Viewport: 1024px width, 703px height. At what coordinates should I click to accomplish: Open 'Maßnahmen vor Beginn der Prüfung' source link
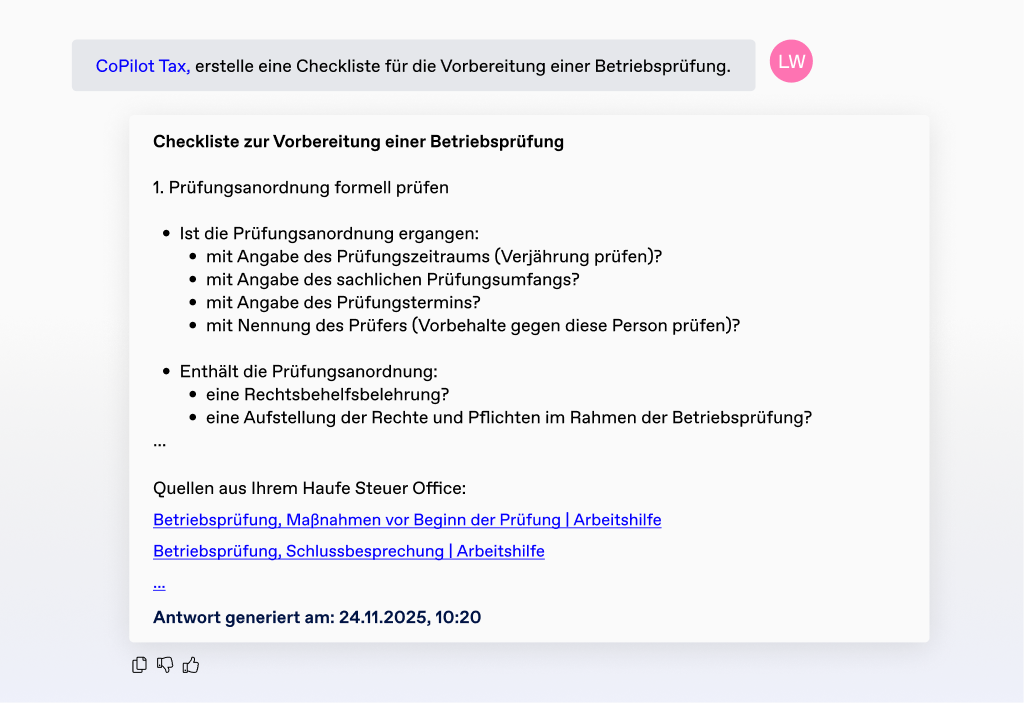click(407, 520)
